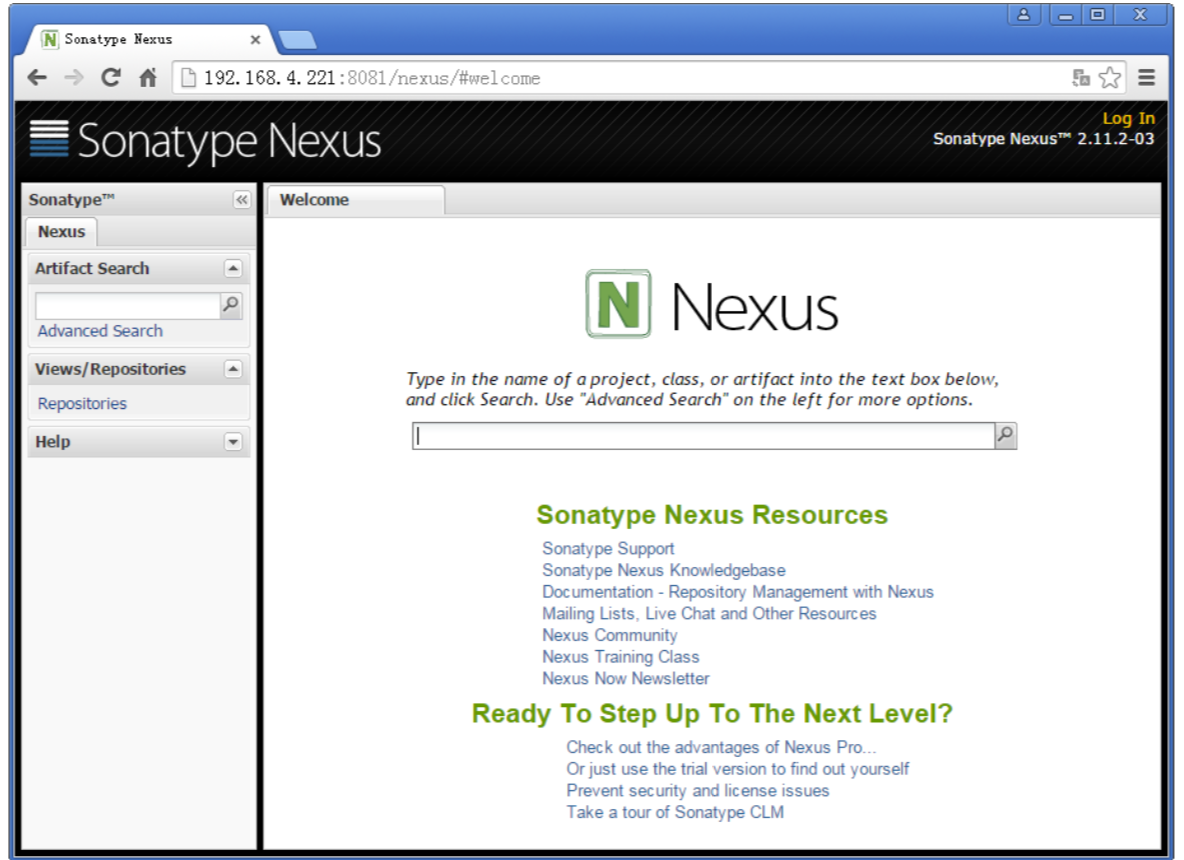Screen dimensions: 1184x860
Task: Minimize the browser window
Action: (1065, 14)
